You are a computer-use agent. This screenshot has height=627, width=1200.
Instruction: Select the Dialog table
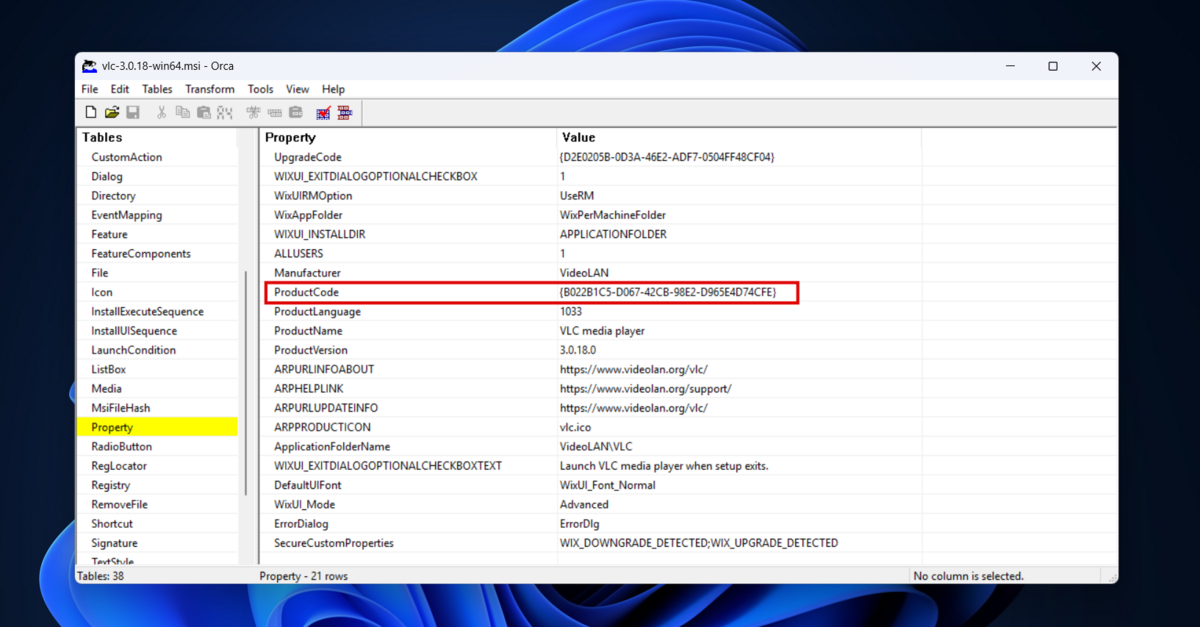tap(107, 176)
